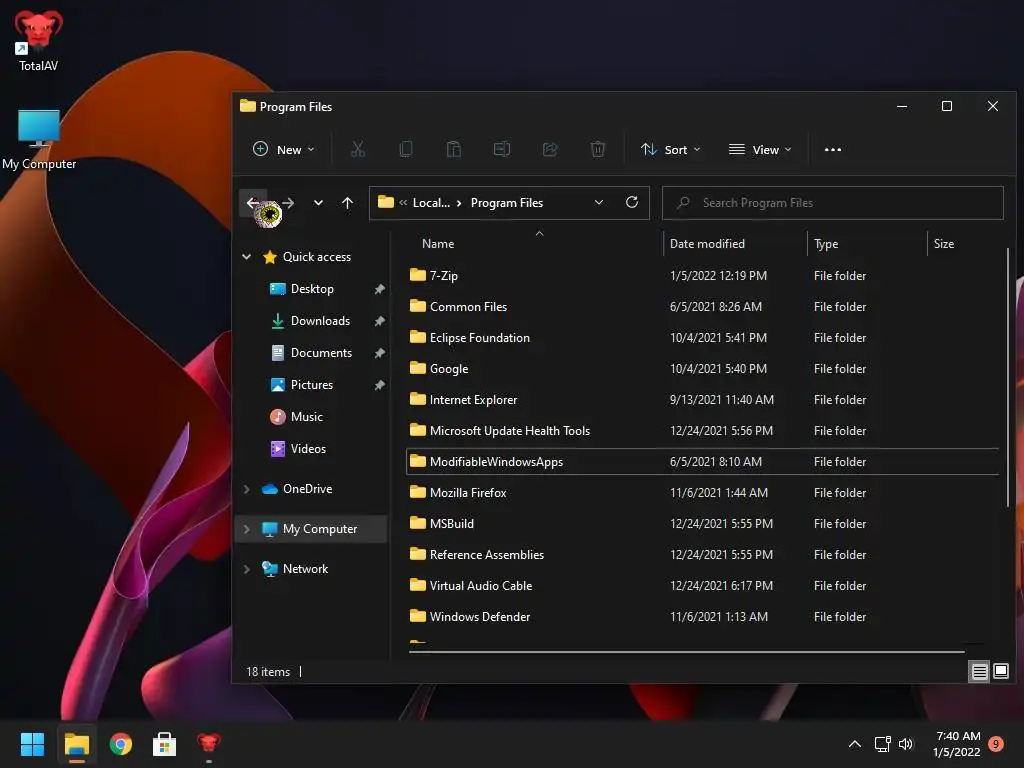Collapse the Quick access tree node
1024x768 pixels.
point(247,257)
